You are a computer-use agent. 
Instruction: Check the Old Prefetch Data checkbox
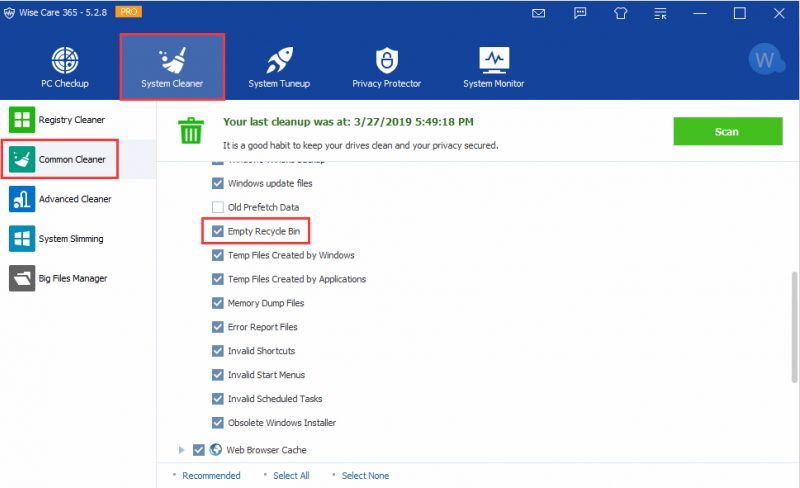pyautogui.click(x=218, y=207)
